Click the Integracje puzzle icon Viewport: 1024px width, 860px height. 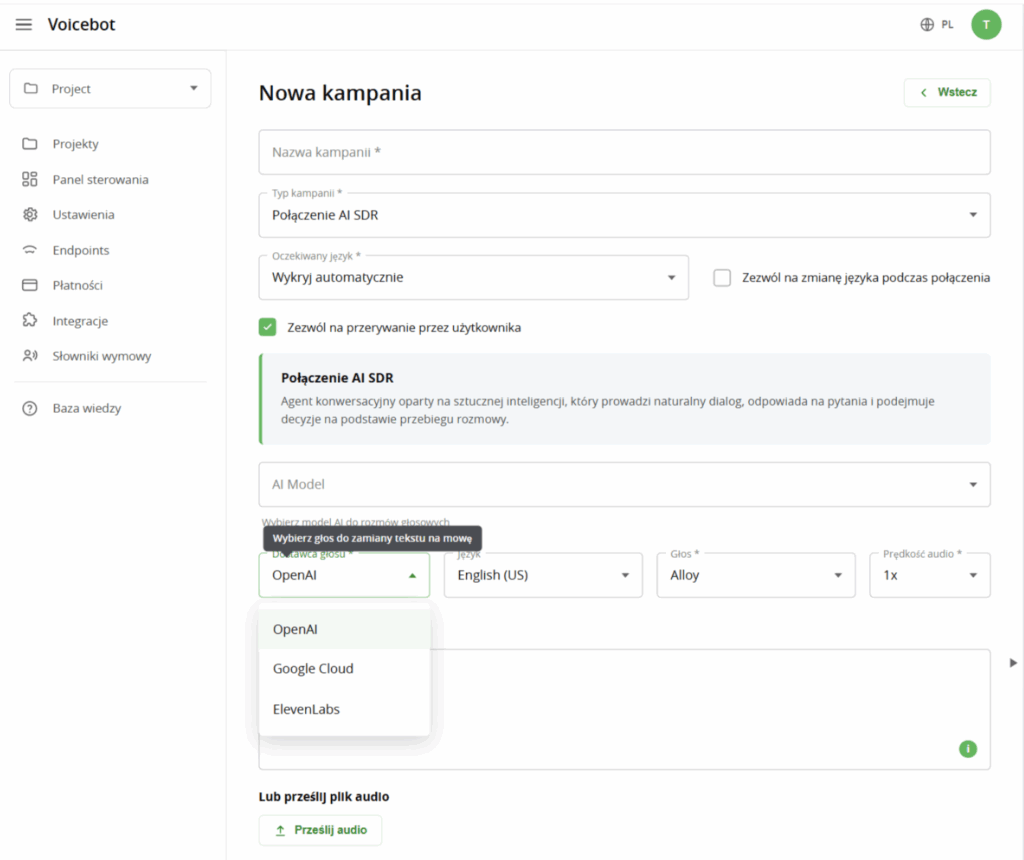(x=29, y=321)
